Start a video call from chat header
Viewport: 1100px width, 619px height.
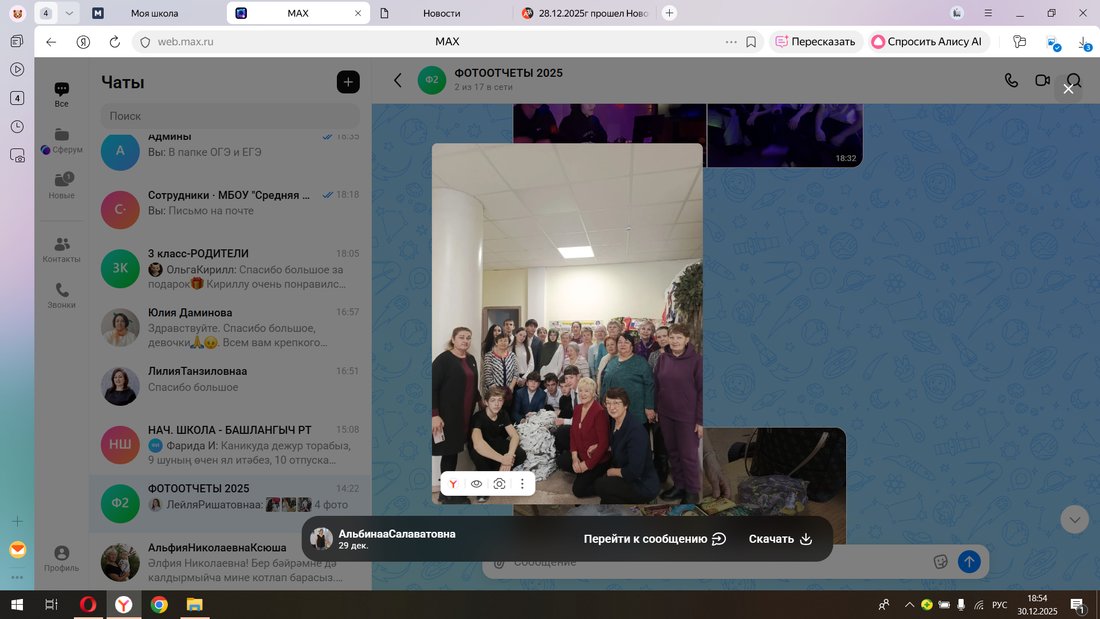point(1042,80)
